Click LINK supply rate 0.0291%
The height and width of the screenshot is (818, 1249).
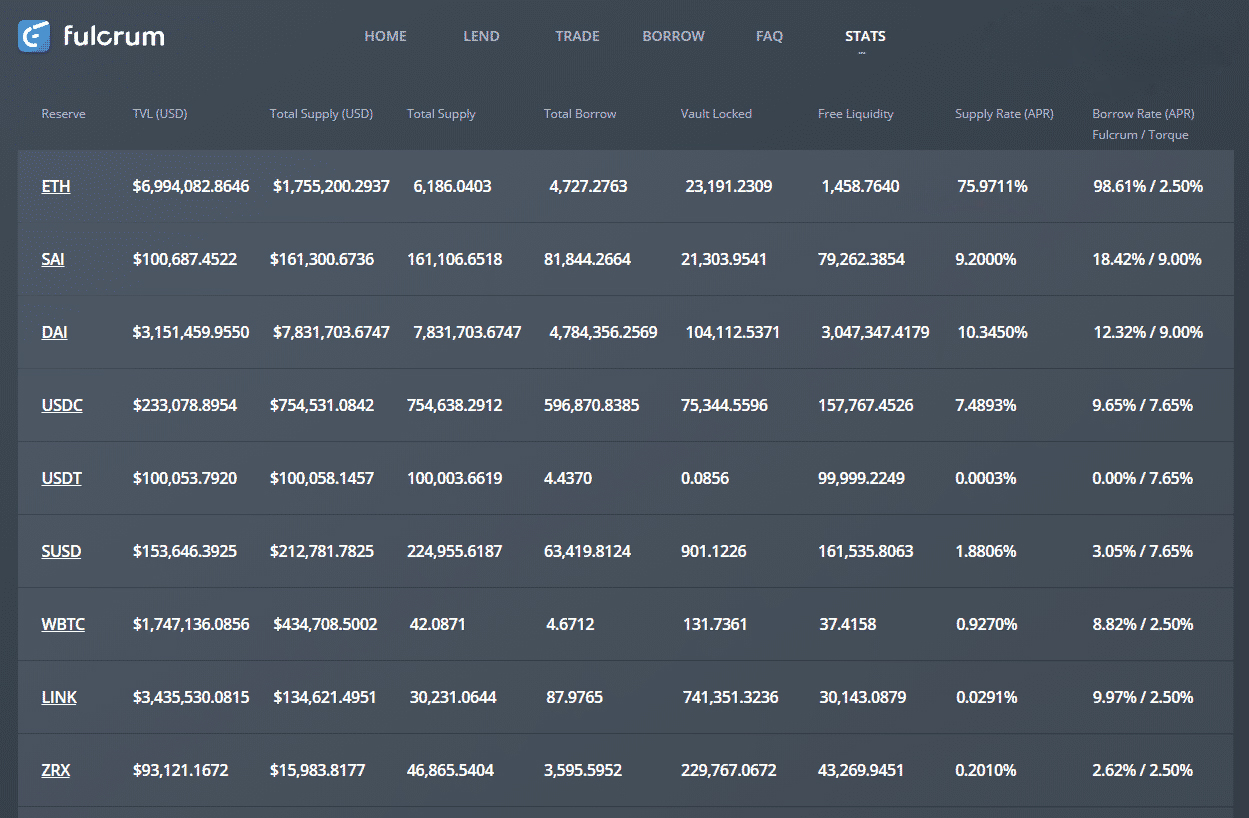click(x=988, y=697)
